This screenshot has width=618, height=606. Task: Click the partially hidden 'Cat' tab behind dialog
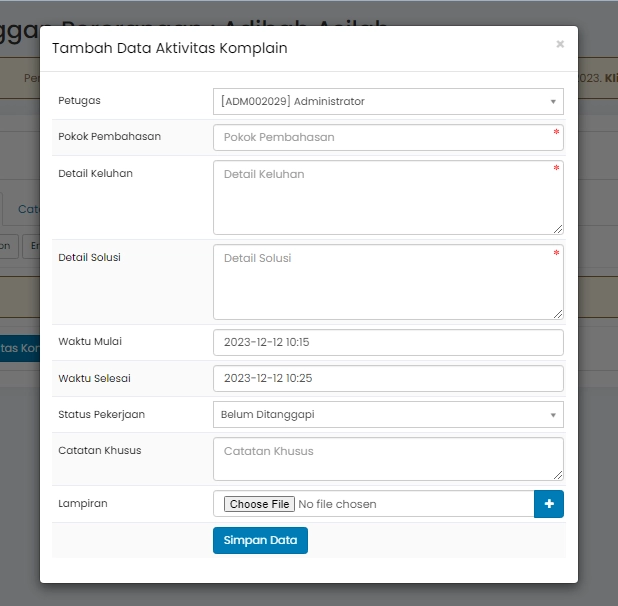click(x=29, y=209)
